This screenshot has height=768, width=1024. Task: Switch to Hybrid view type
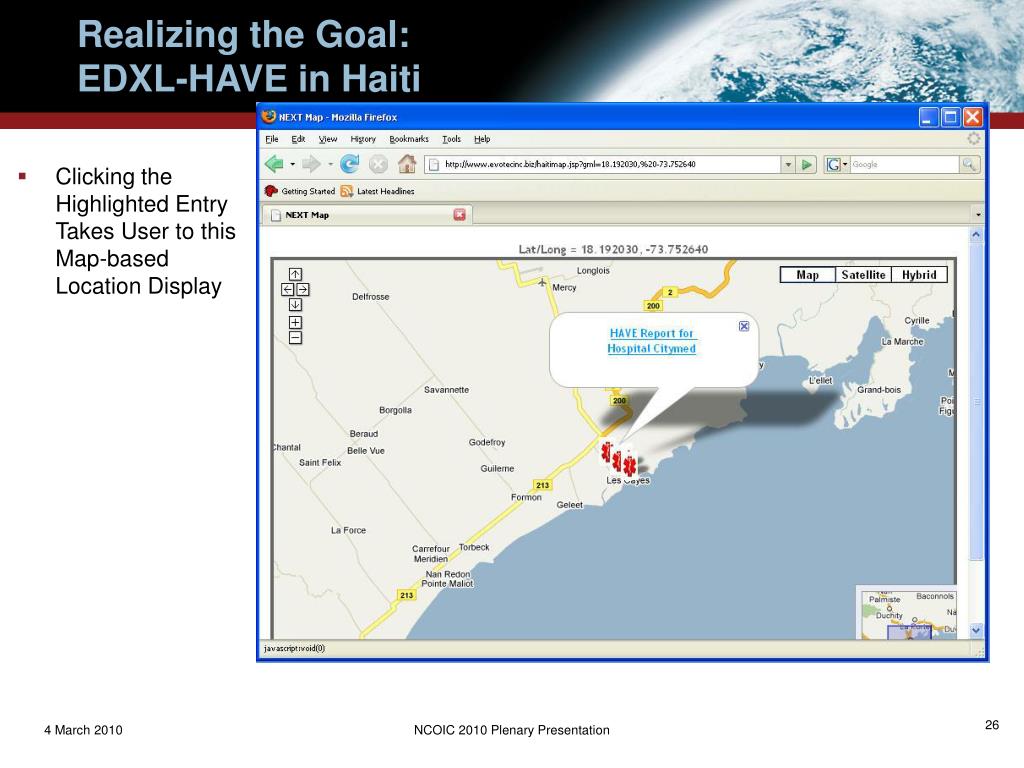pyautogui.click(x=919, y=275)
